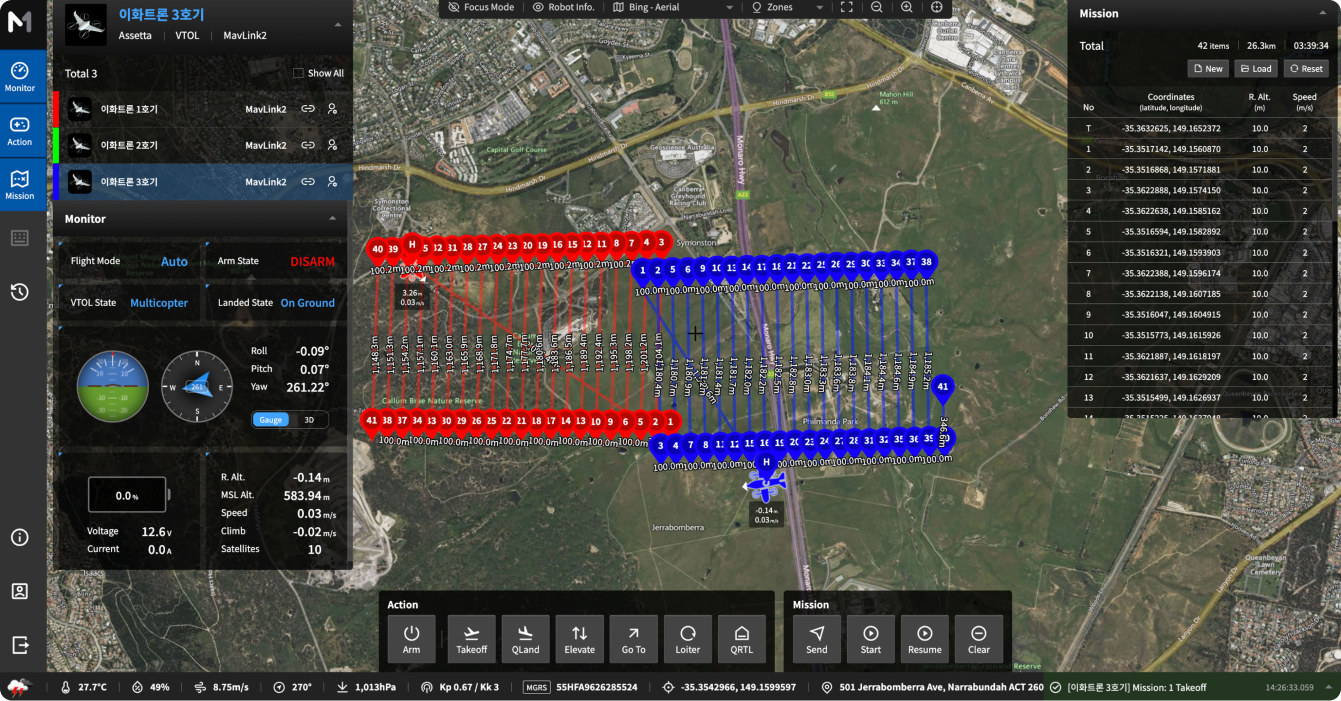The width and height of the screenshot is (1341, 701).
Task: Click the battery 0.0% indicator
Action: tap(126, 495)
